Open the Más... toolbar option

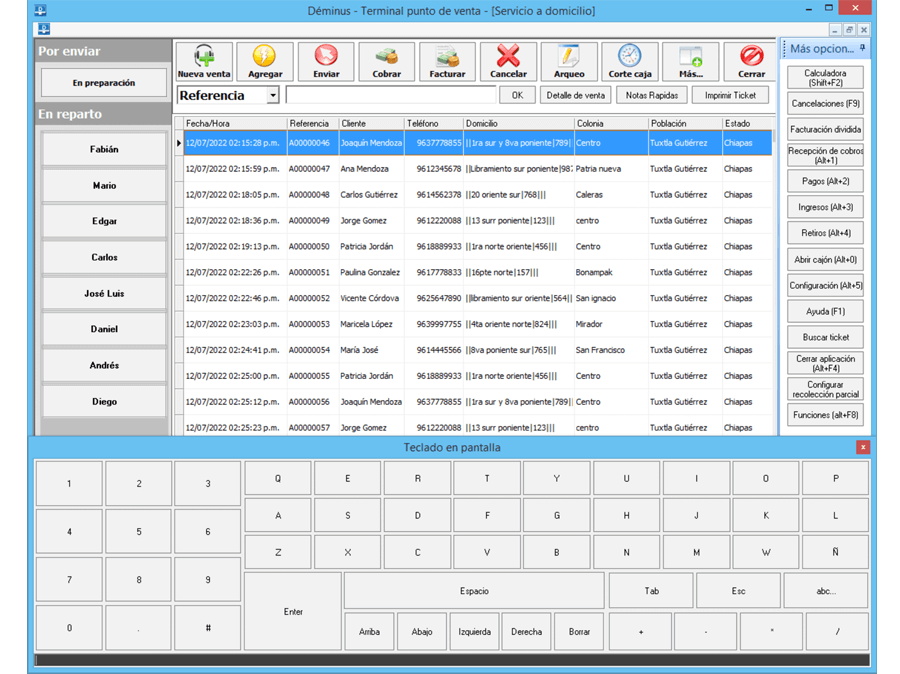click(x=690, y=60)
